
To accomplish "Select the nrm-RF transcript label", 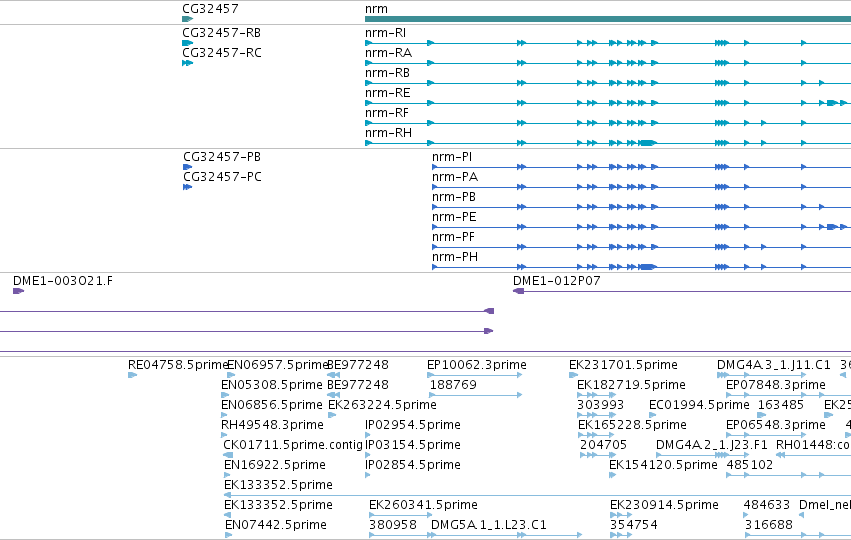I will (x=386, y=113).
